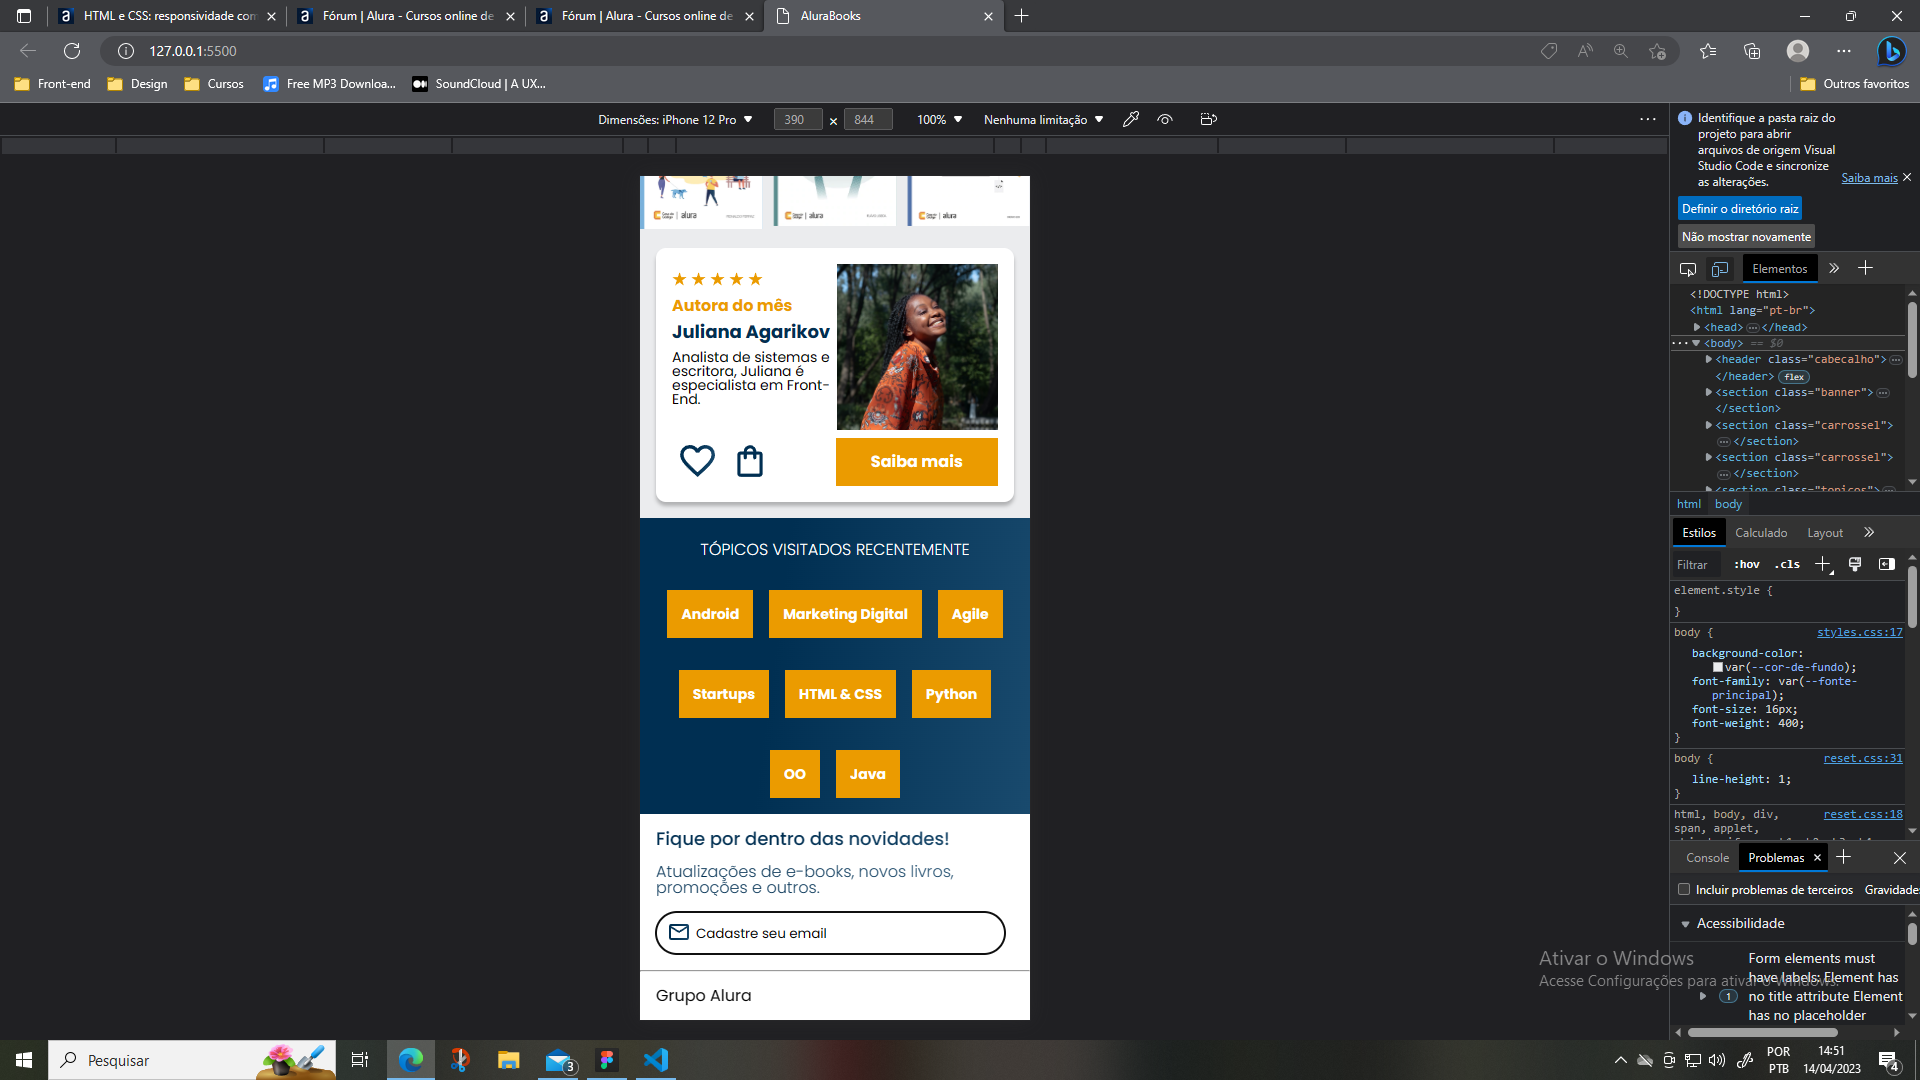
Task: Open the paintbrush rendering emulation icon
Action: (1855, 564)
